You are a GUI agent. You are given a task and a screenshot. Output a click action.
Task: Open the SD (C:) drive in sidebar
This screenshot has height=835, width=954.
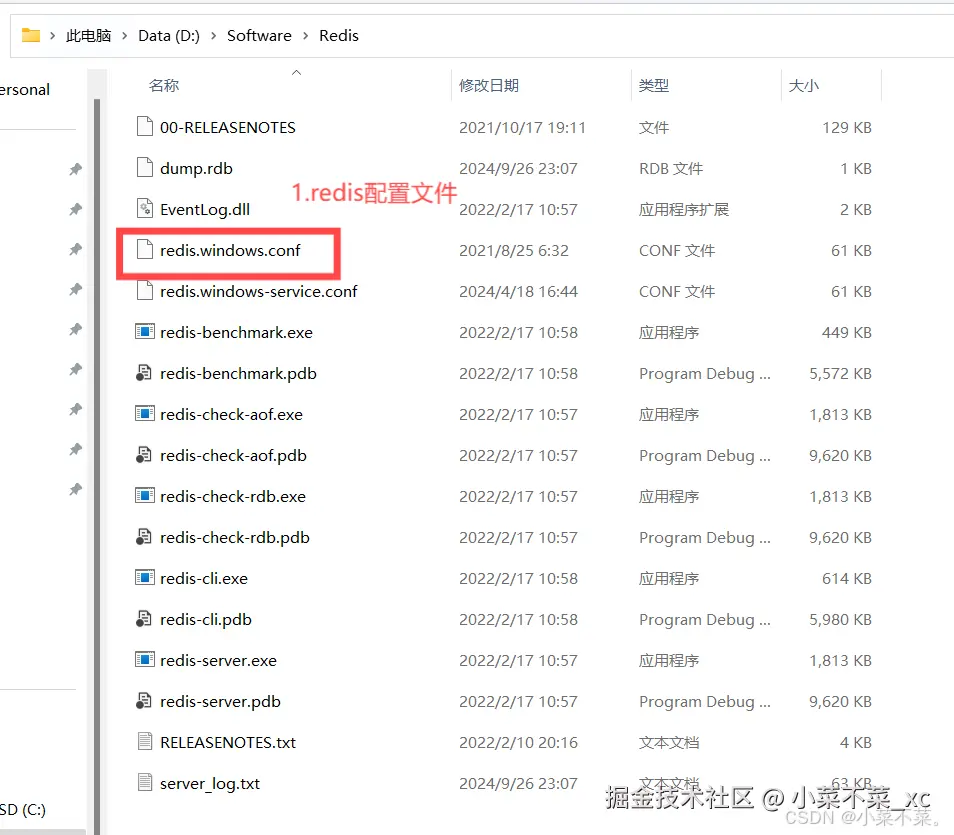[23, 810]
